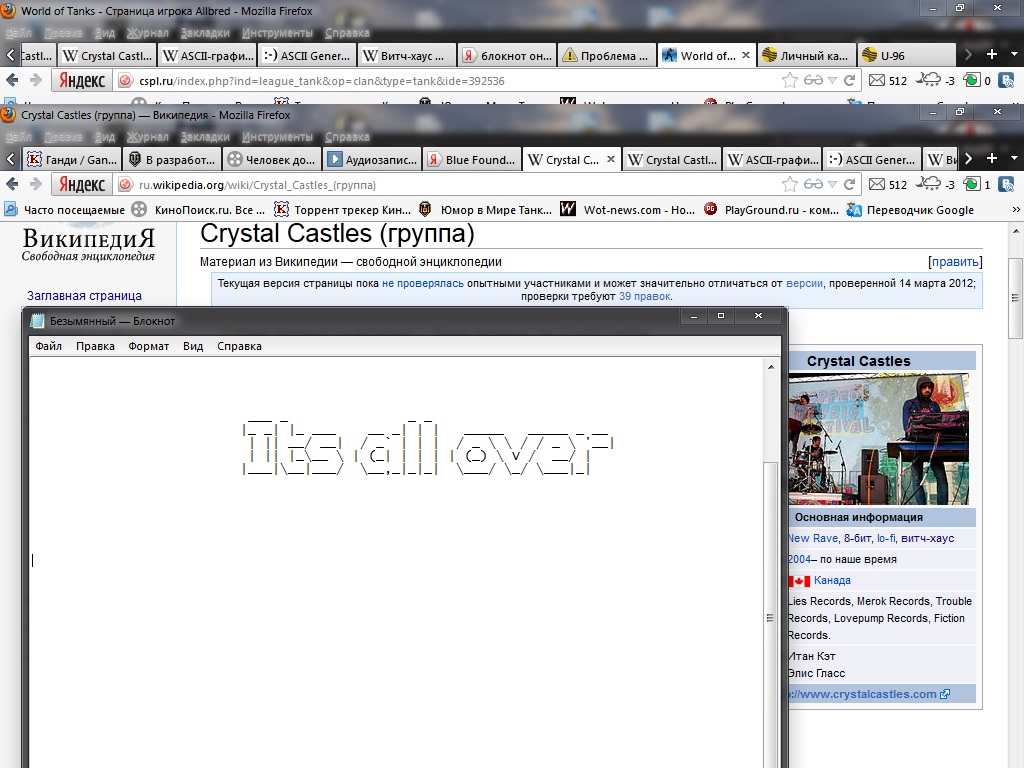Screen dimensions: 1024x768
Task: Open the Журнал menu in the Wikipedia window
Action: (148, 136)
